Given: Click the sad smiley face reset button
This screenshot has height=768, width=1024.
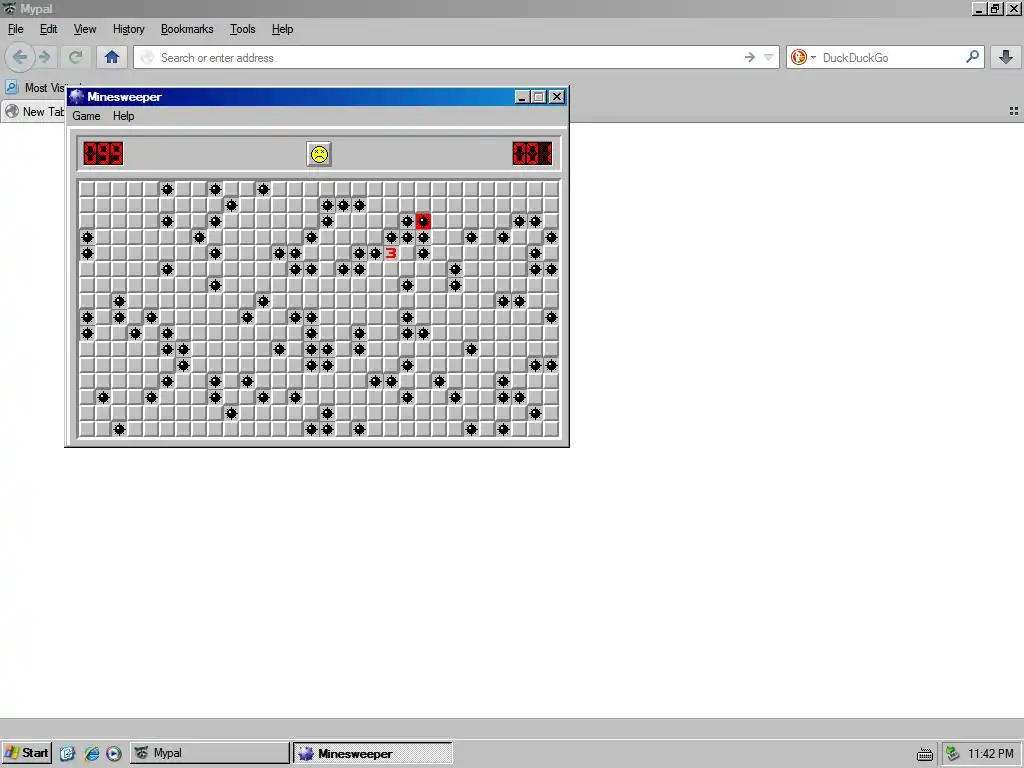Looking at the screenshot, I should click(x=319, y=154).
